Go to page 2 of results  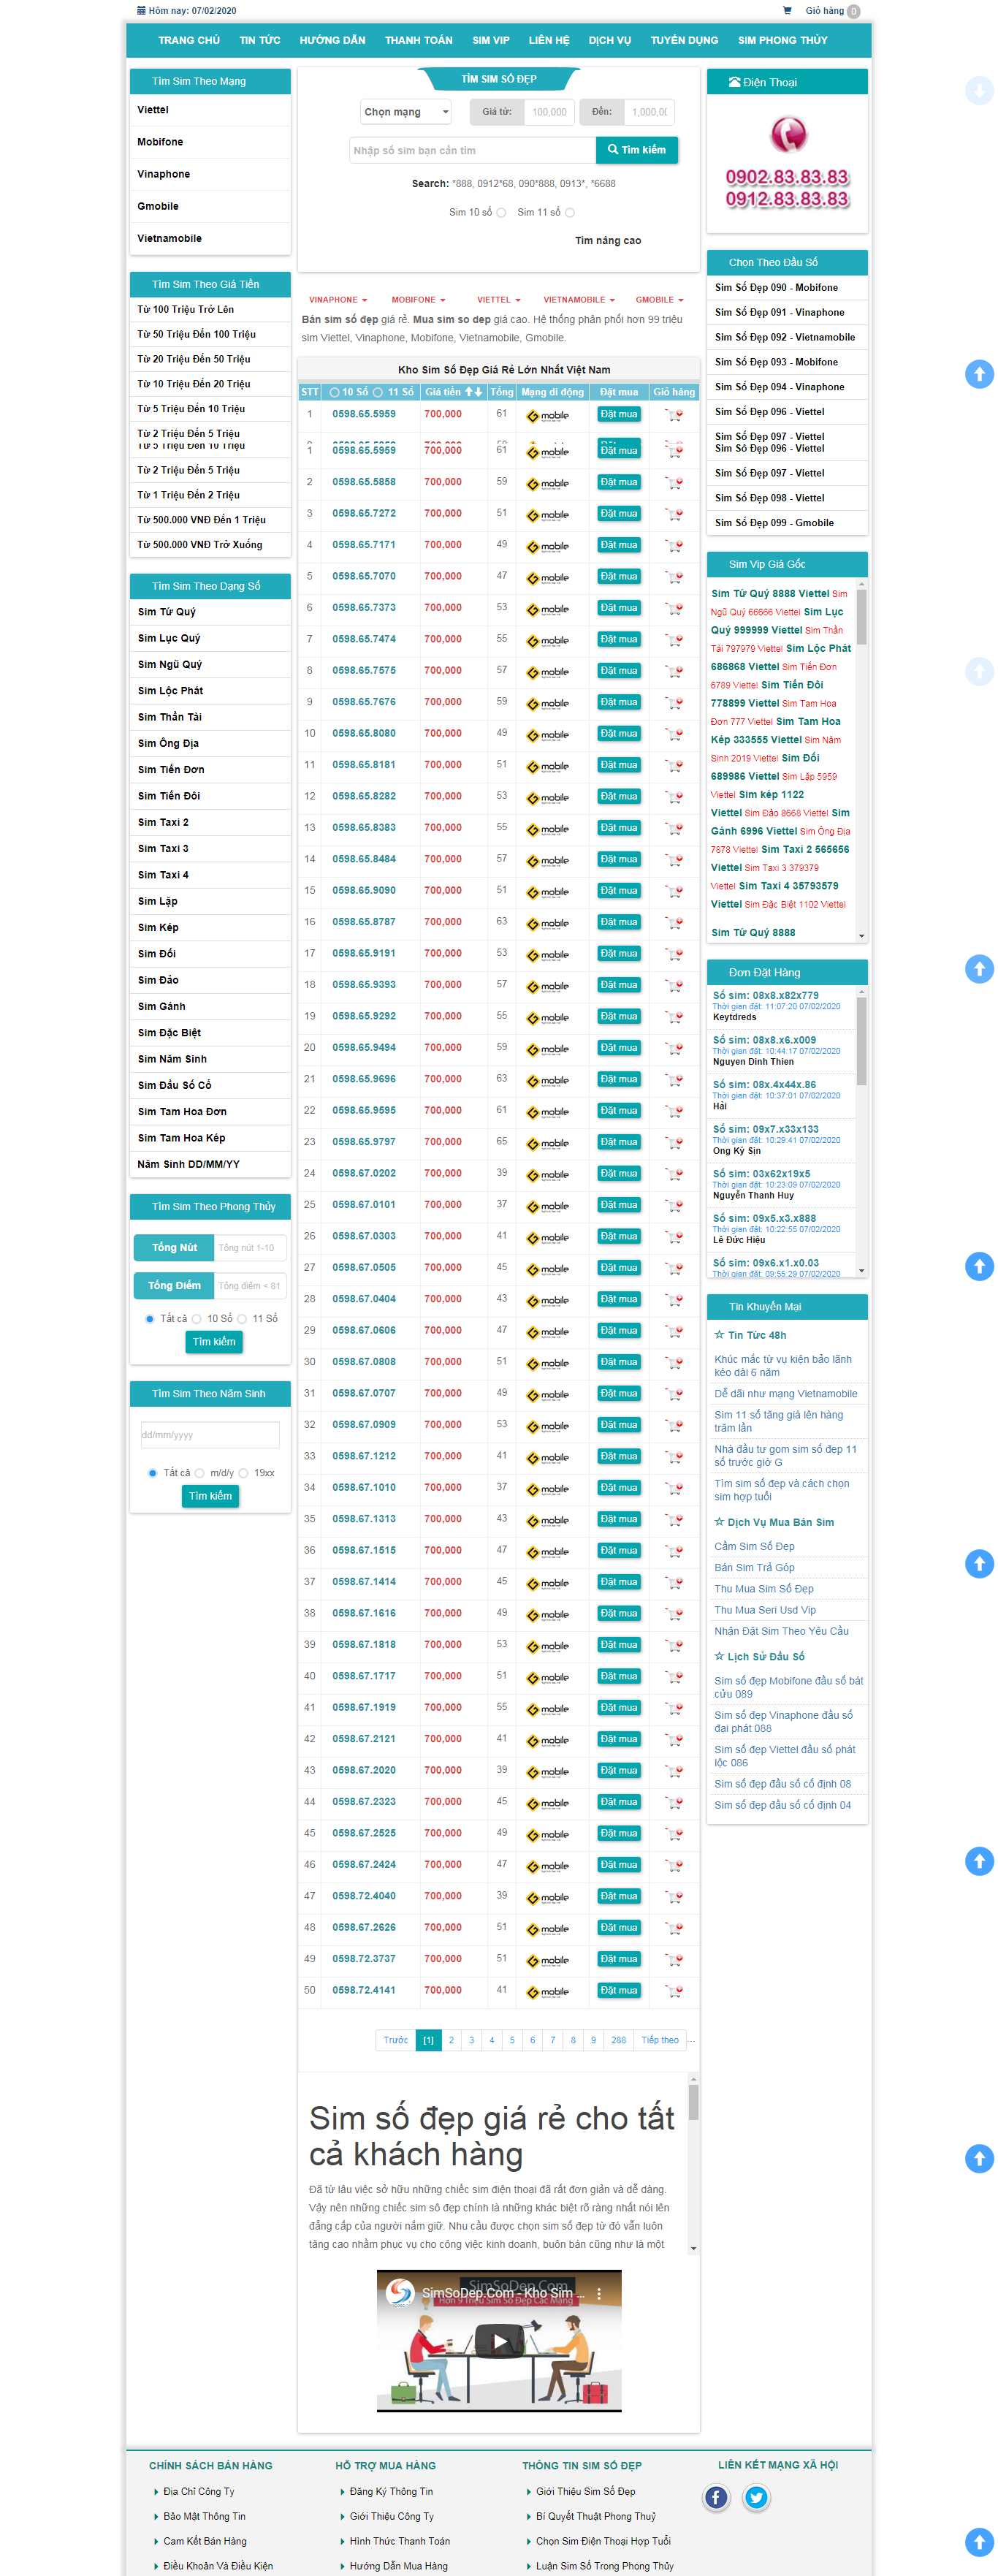pyautogui.click(x=451, y=2040)
